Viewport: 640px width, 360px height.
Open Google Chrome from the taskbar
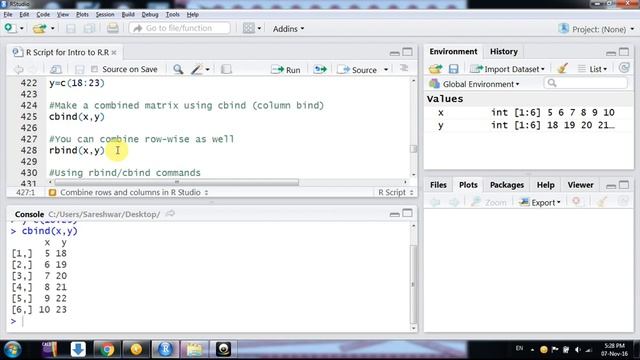pyautogui.click(x=107, y=349)
